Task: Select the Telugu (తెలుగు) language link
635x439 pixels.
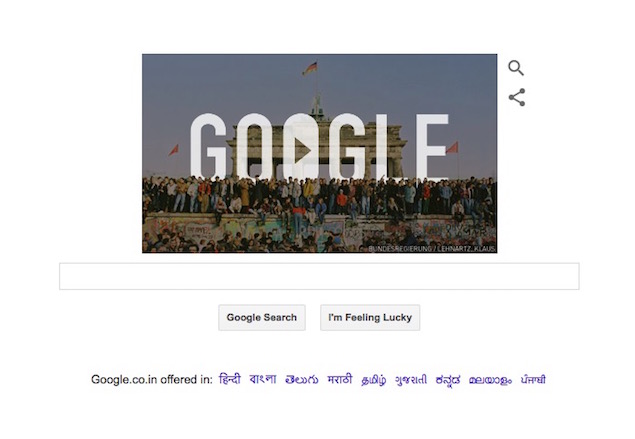Action: tap(302, 380)
